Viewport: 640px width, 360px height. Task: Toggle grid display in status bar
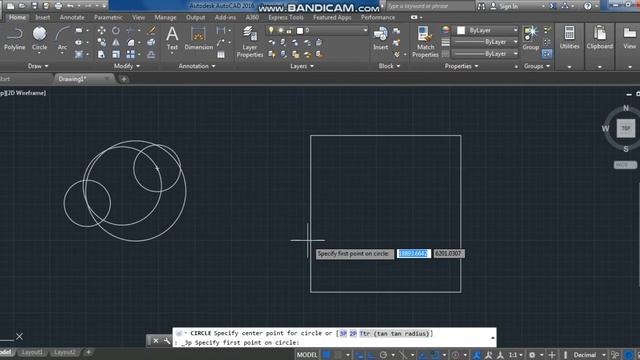click(327, 355)
